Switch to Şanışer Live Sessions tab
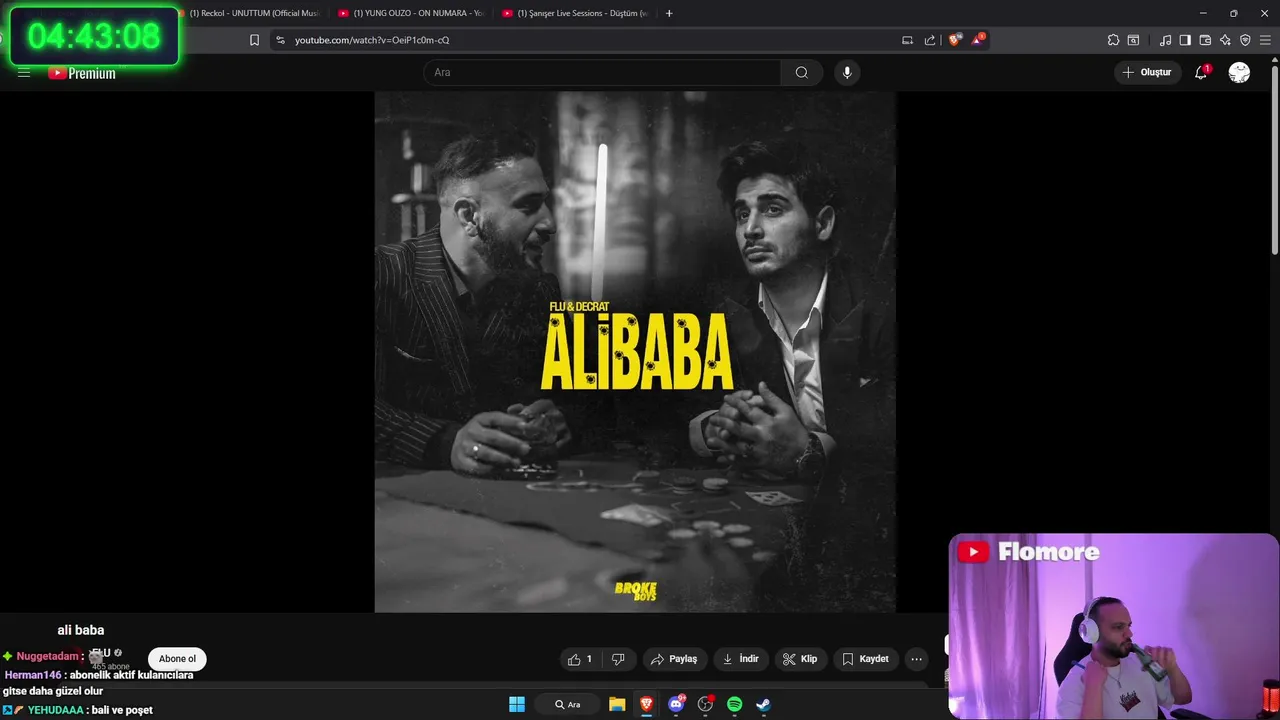The image size is (1280, 720). (x=577, y=13)
